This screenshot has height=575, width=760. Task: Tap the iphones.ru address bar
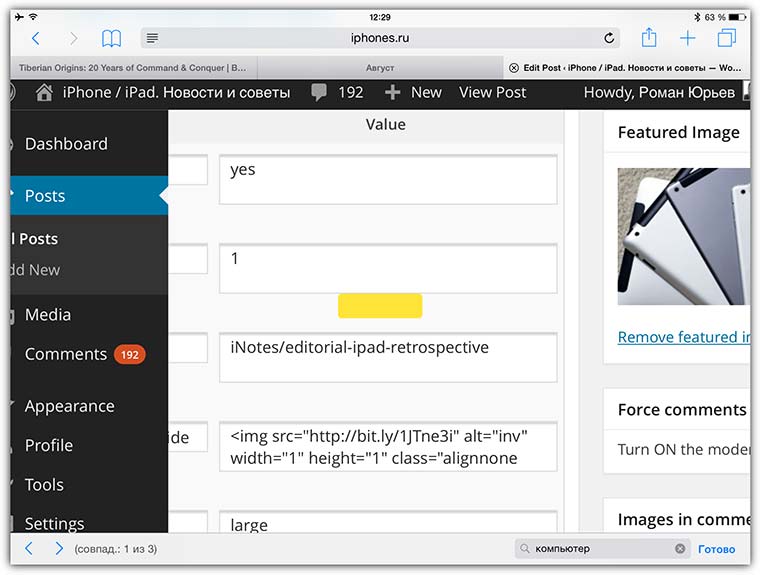click(380, 38)
